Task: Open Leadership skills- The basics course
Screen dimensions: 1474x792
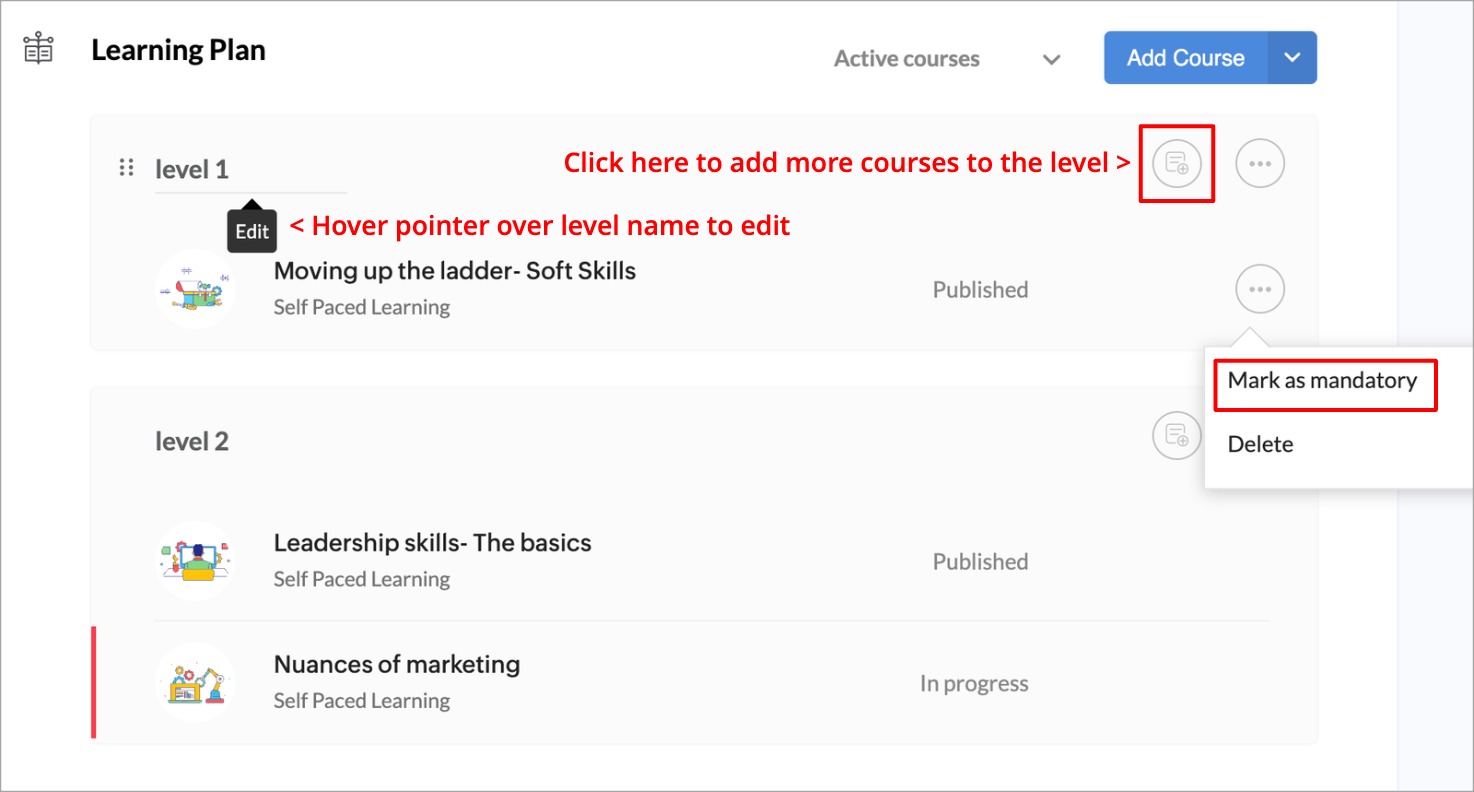Action: pyautogui.click(x=432, y=543)
